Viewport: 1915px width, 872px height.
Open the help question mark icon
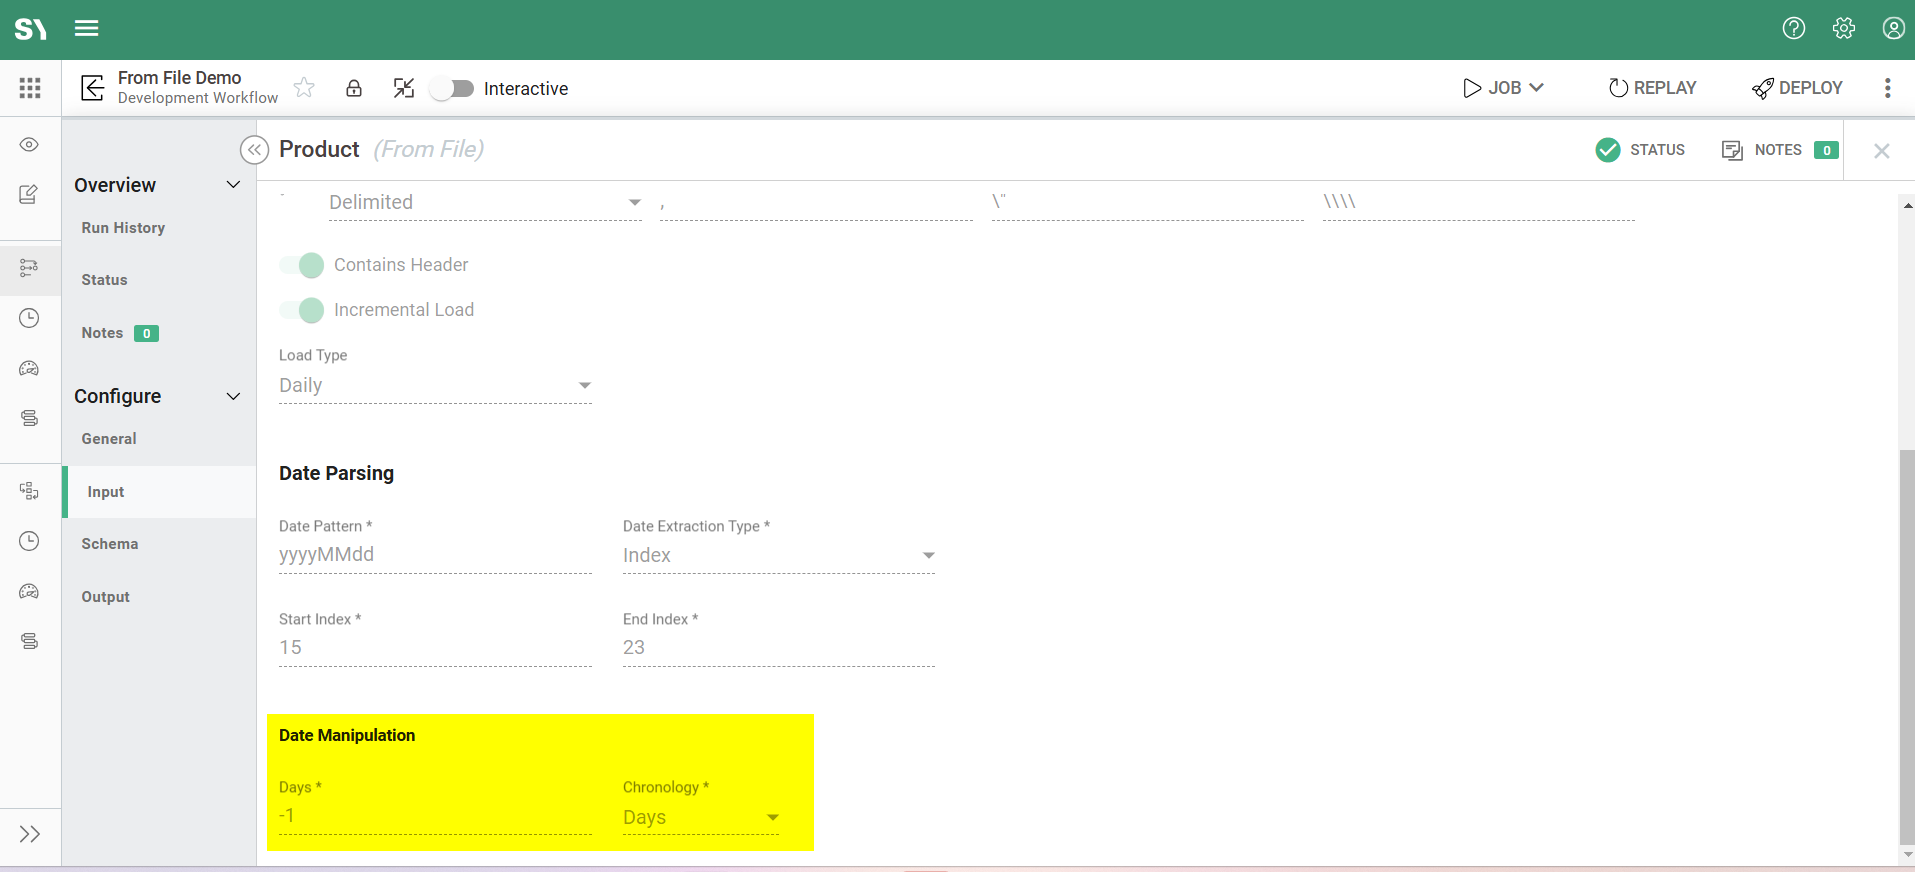[1794, 28]
